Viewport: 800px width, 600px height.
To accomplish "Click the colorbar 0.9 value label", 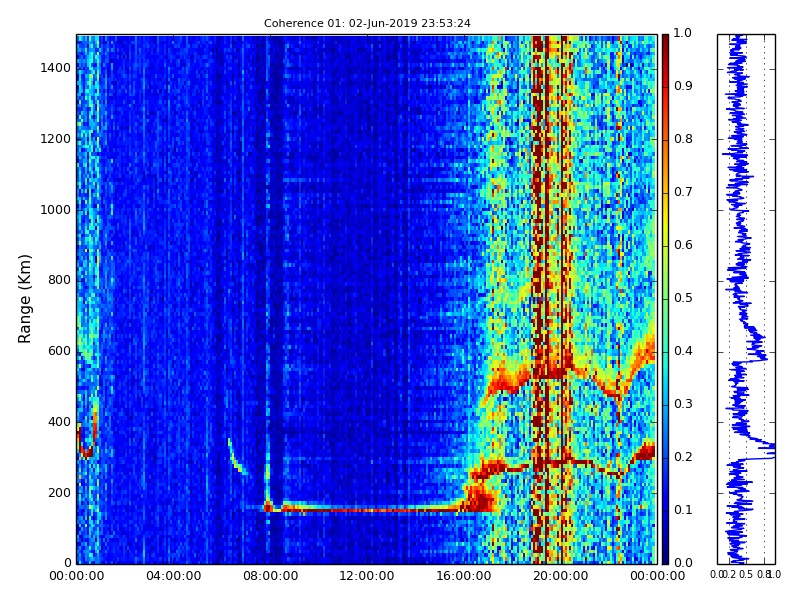I will coord(683,86).
